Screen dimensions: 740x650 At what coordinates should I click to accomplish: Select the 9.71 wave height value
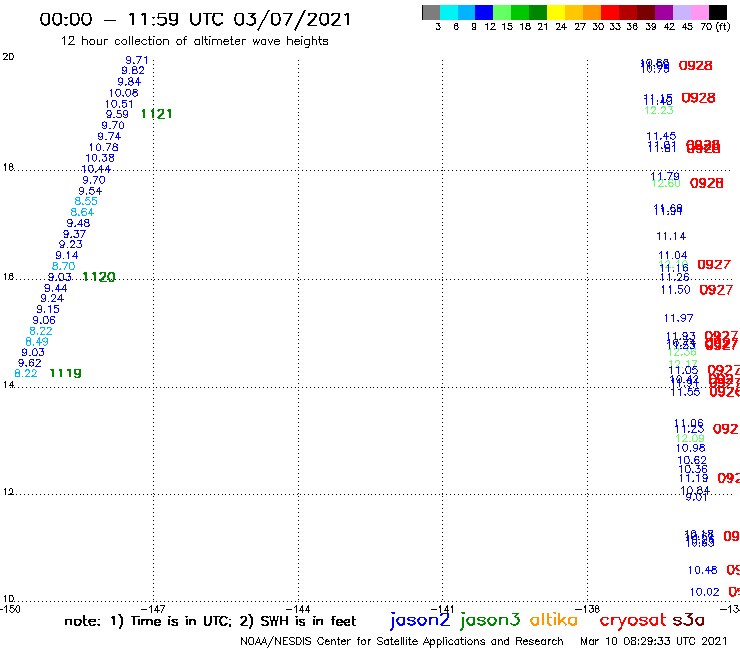137,60
